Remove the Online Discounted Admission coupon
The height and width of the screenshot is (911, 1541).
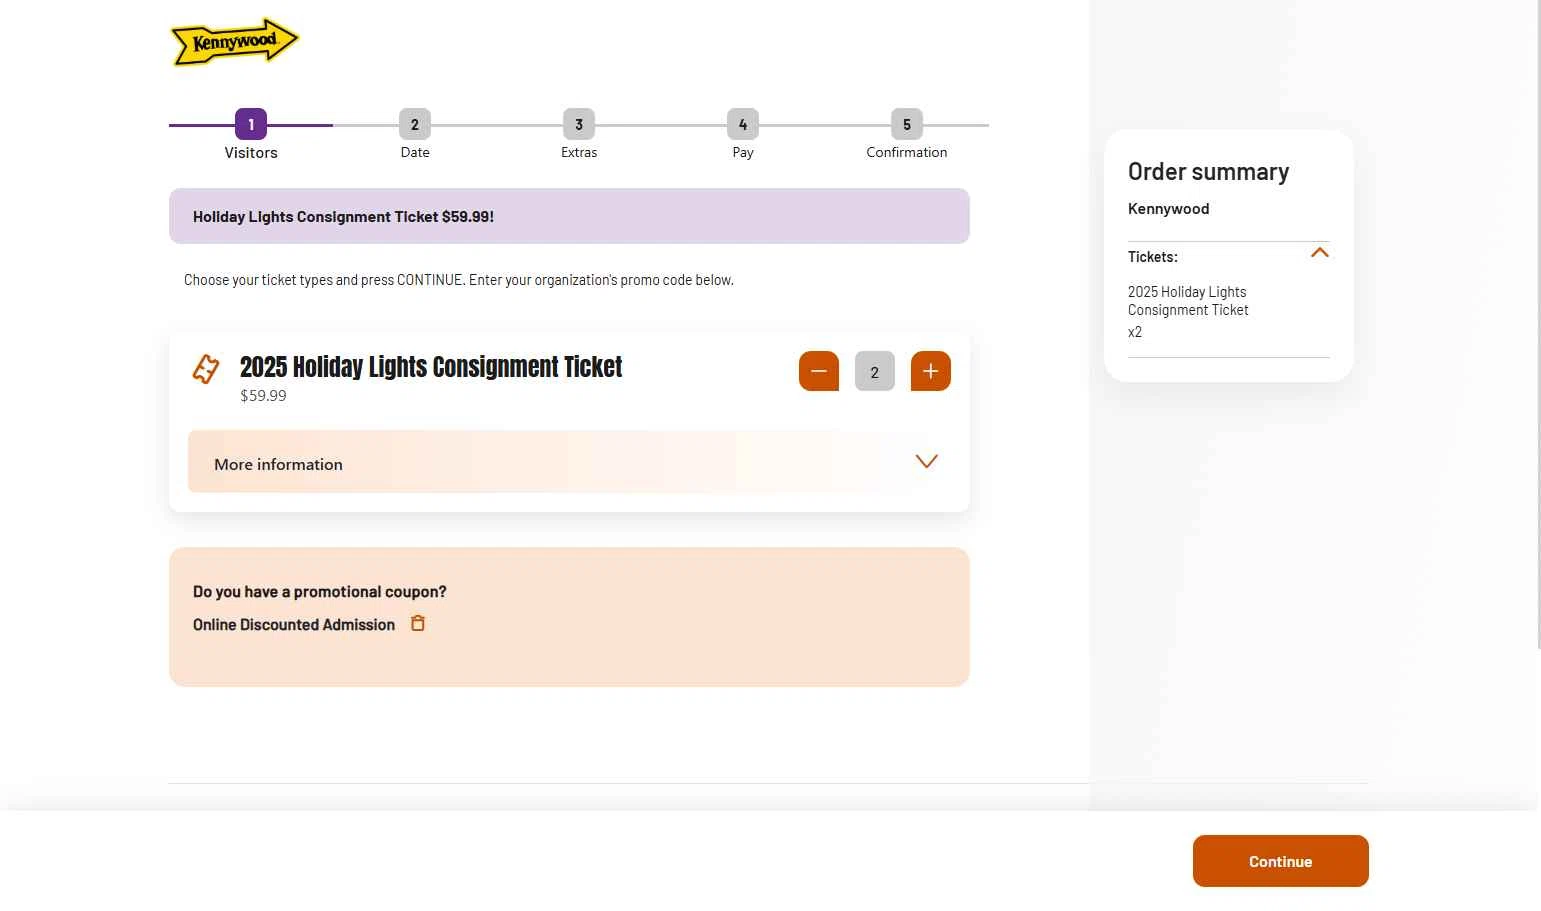418,624
